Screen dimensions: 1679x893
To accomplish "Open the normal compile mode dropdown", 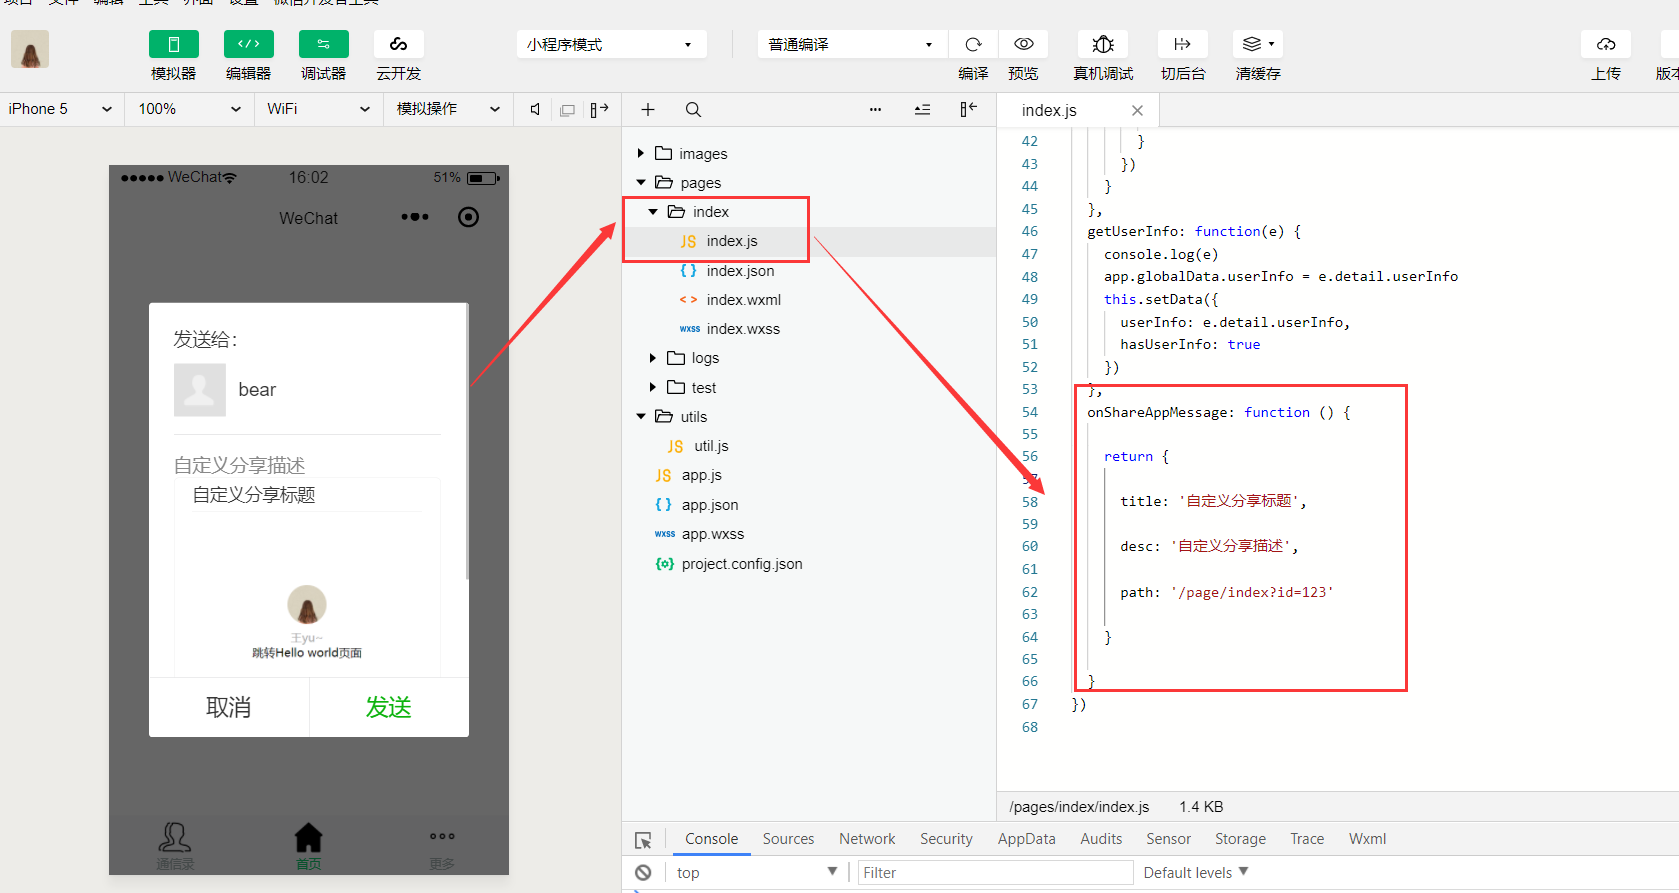I will coord(852,44).
